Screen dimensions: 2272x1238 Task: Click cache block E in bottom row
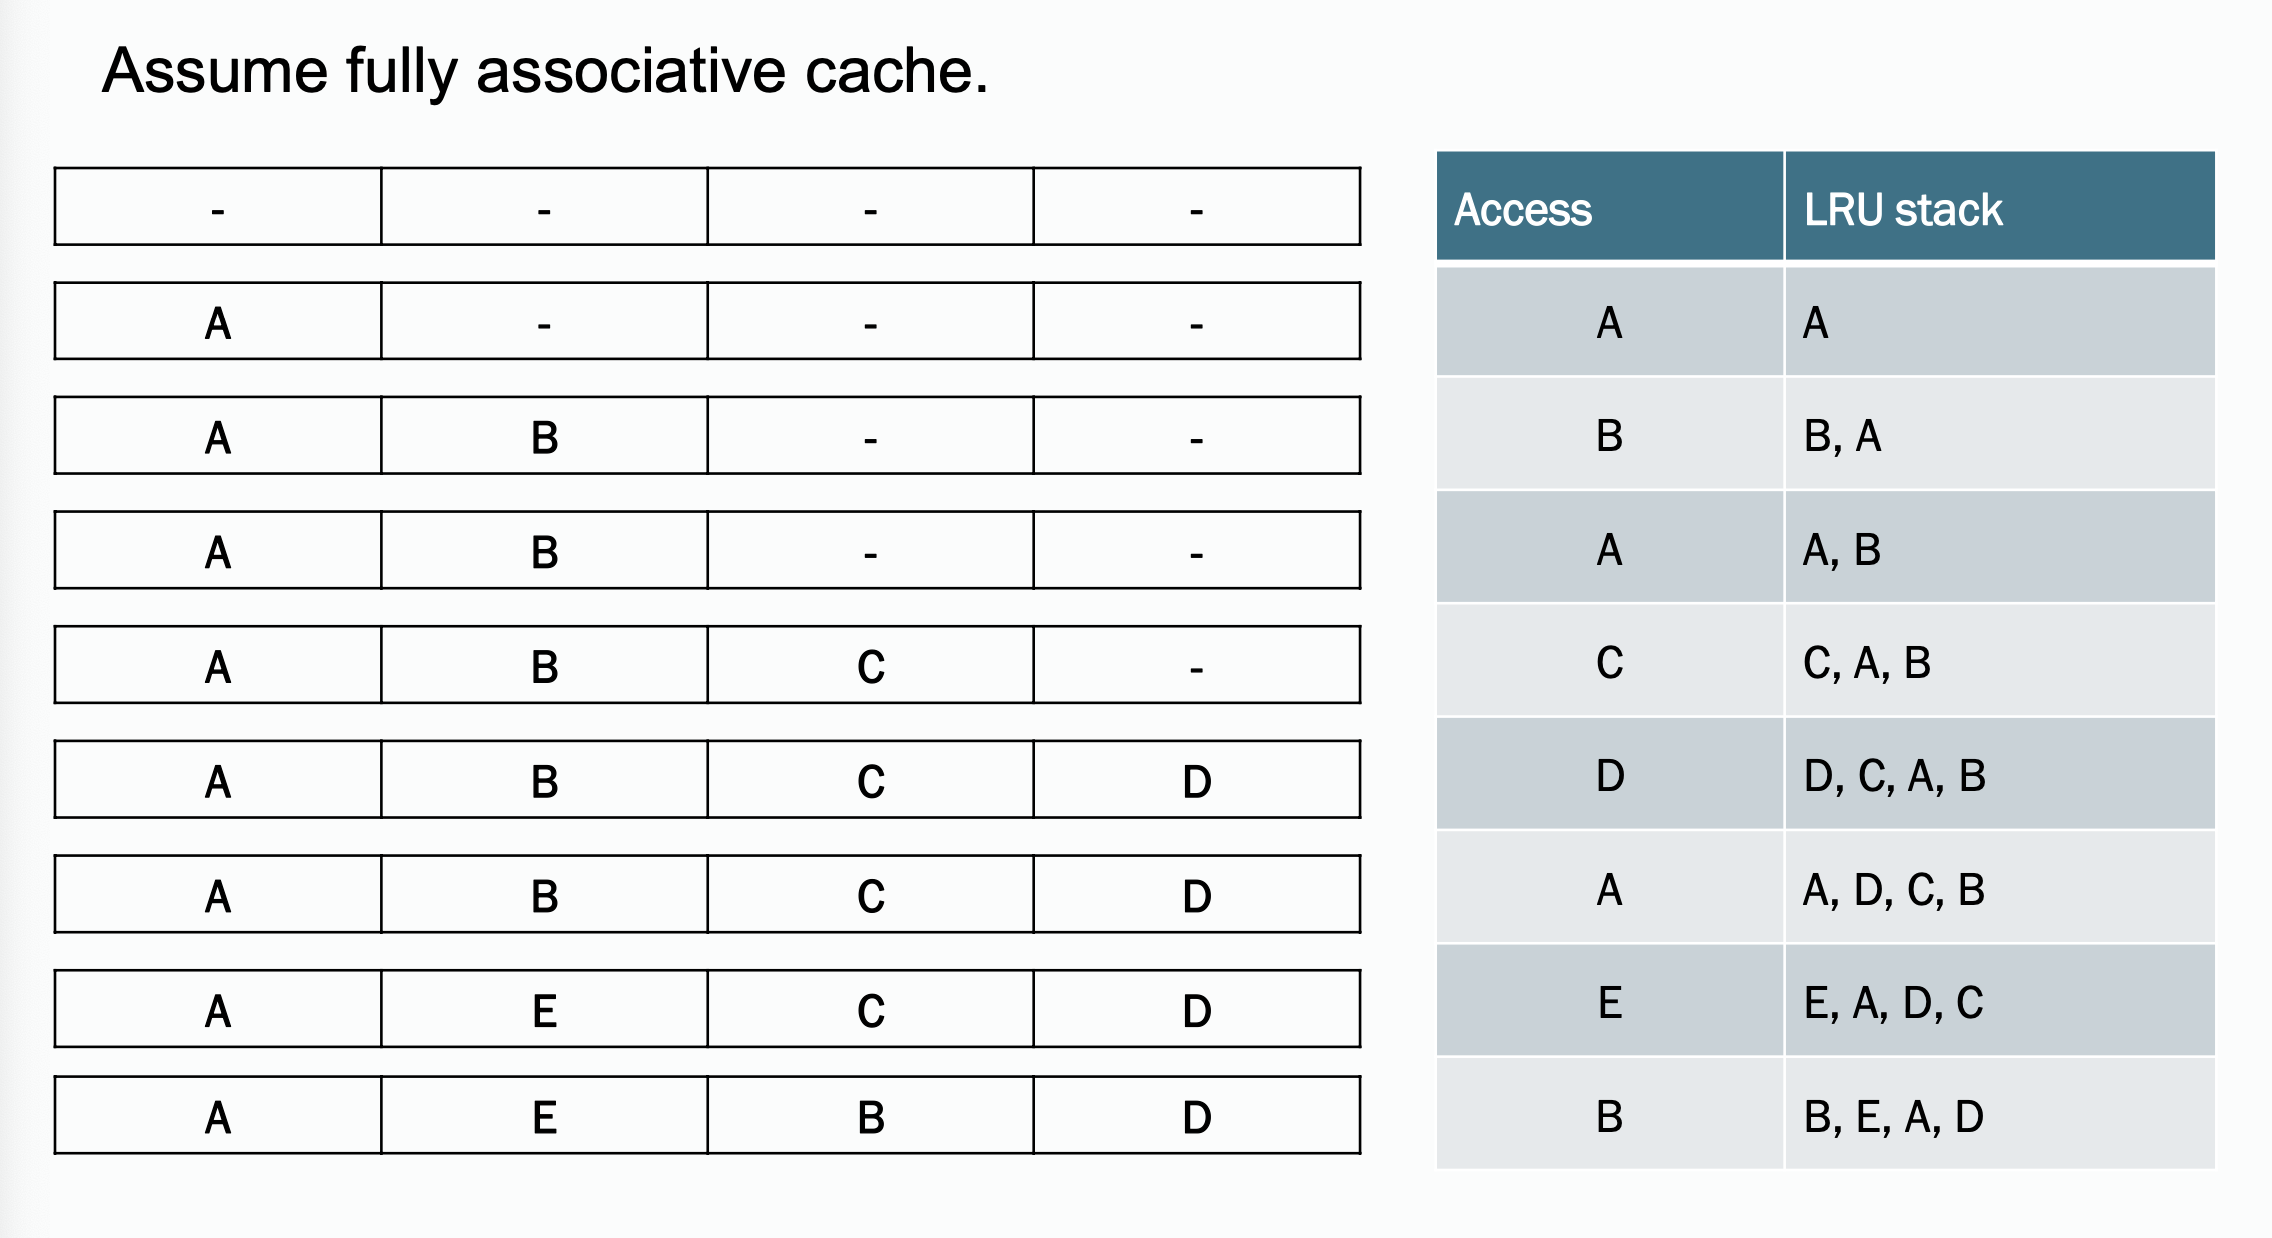[x=544, y=1115]
